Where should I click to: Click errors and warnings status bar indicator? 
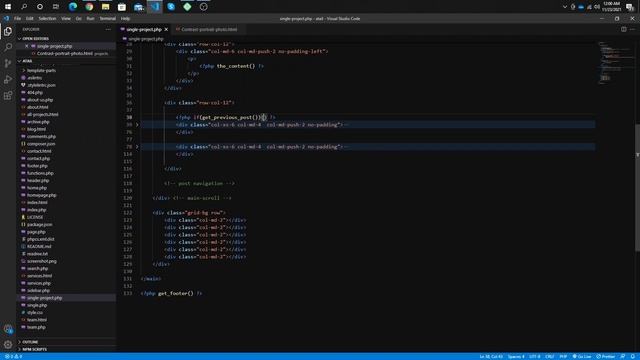13,357
